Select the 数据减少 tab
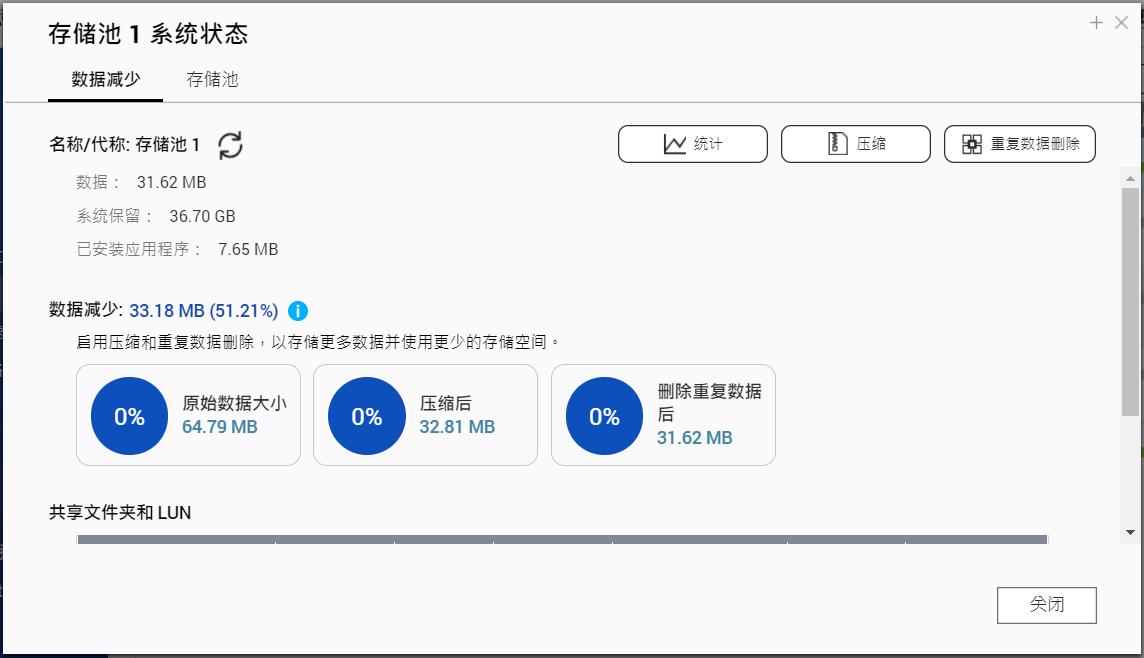The image size is (1144, 658). tap(105, 79)
